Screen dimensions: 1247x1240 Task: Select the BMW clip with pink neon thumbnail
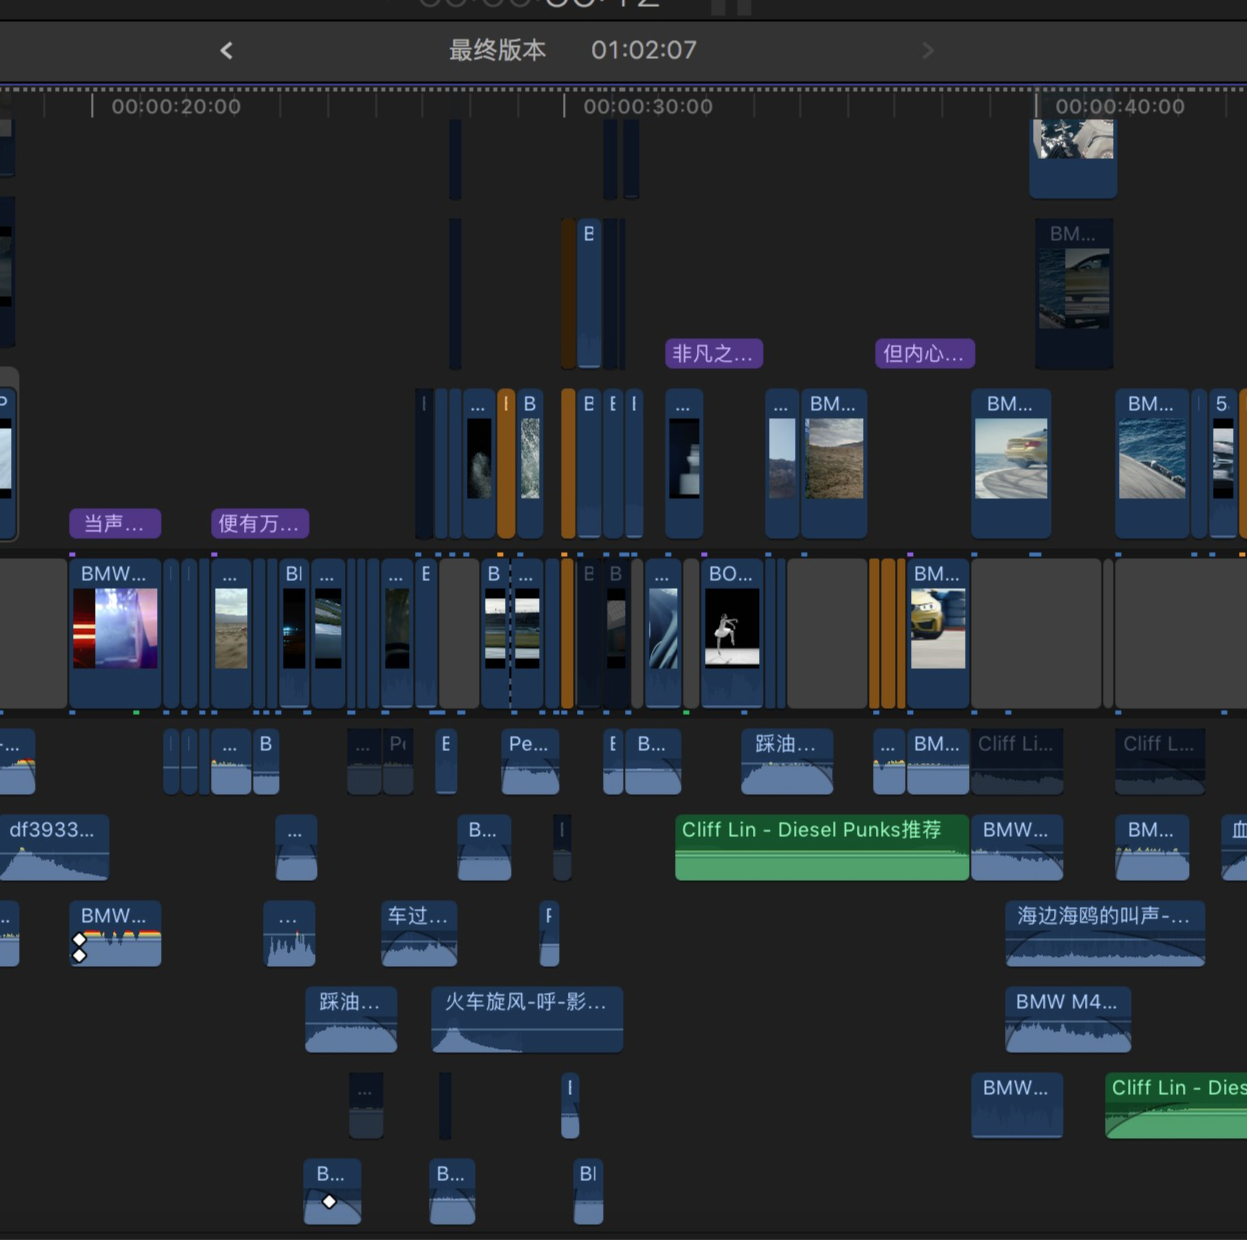pyautogui.click(x=115, y=633)
